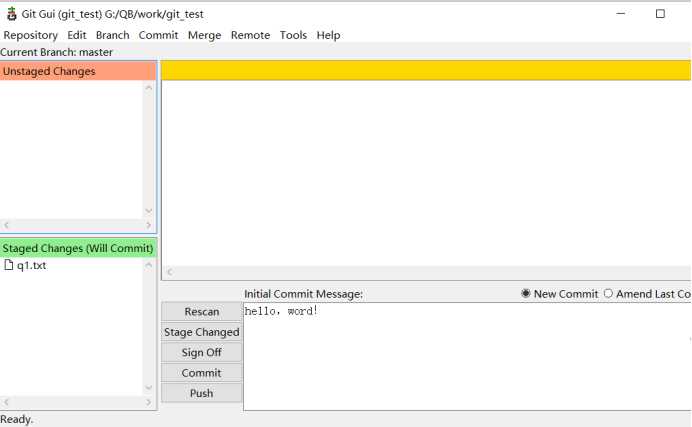The image size is (692, 427).
Task: Click down arrow of Staged Changes vertical scrollbar
Action: tap(149, 388)
